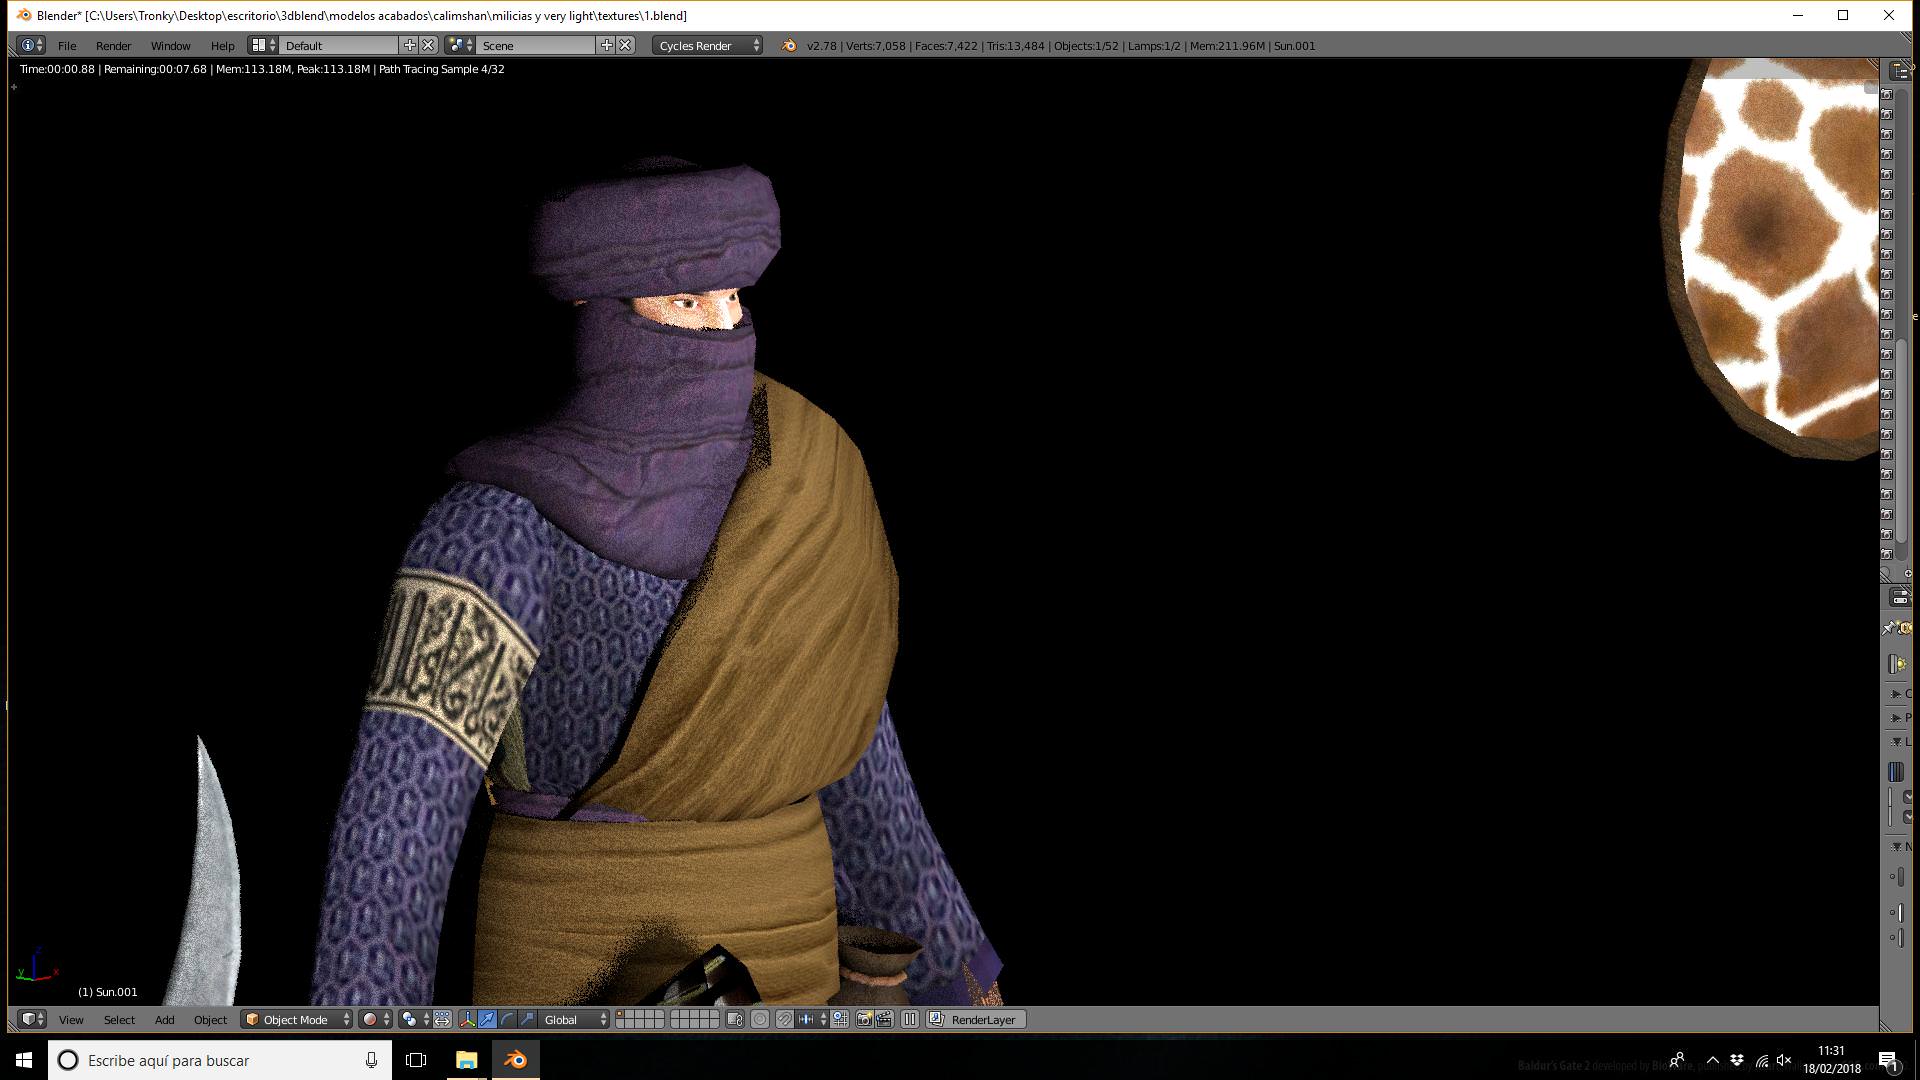Render OpenGL image of viewport

[865, 1019]
